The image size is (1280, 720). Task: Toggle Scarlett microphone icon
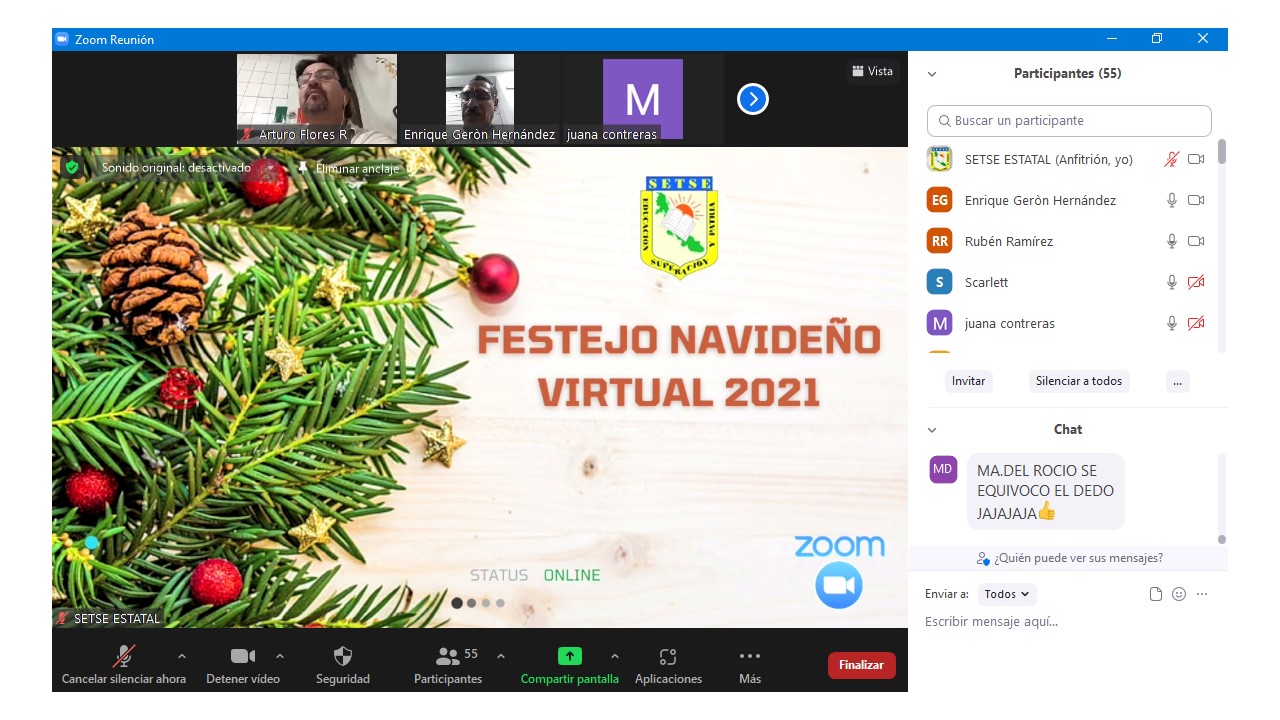pos(1172,282)
